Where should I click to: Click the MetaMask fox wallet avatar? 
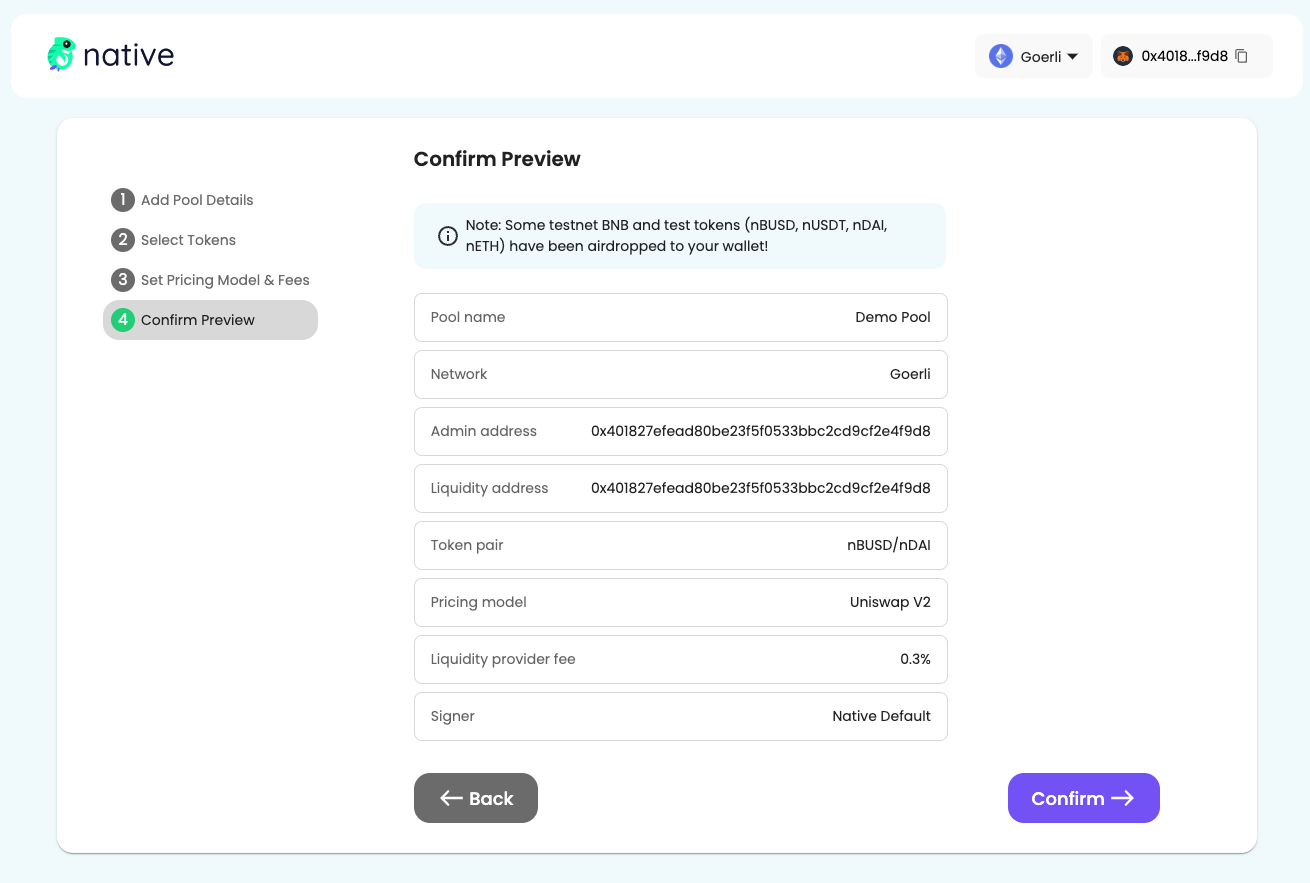click(x=1123, y=56)
